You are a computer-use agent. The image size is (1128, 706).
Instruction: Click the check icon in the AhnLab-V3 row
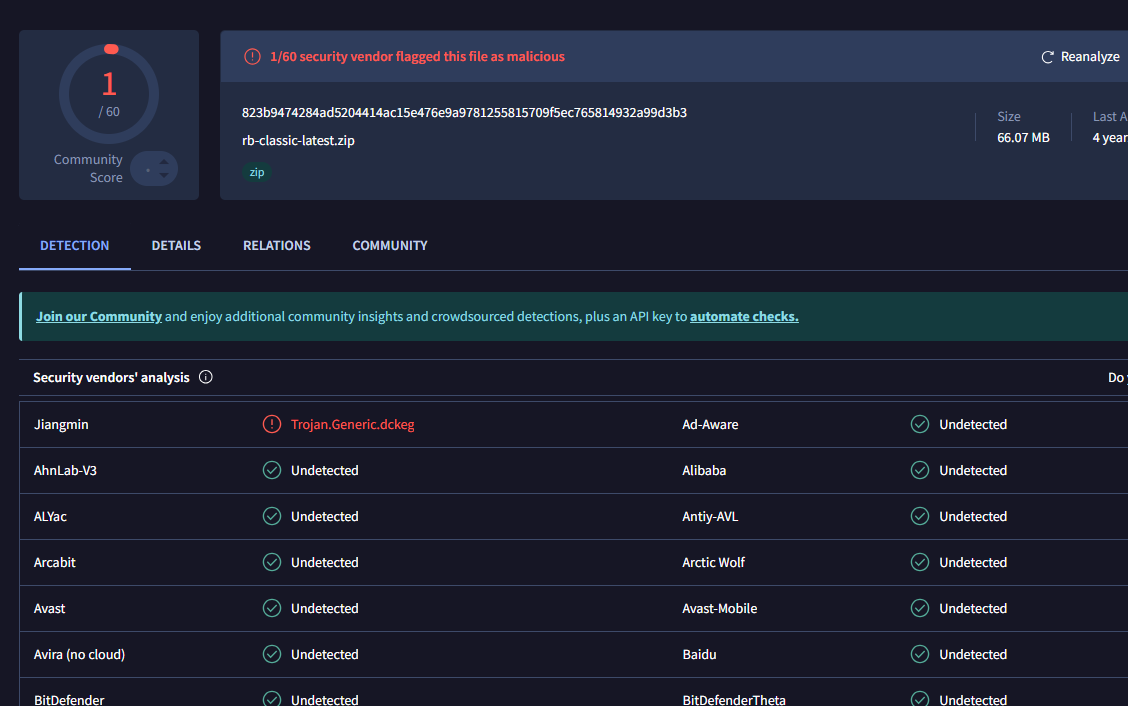[272, 470]
